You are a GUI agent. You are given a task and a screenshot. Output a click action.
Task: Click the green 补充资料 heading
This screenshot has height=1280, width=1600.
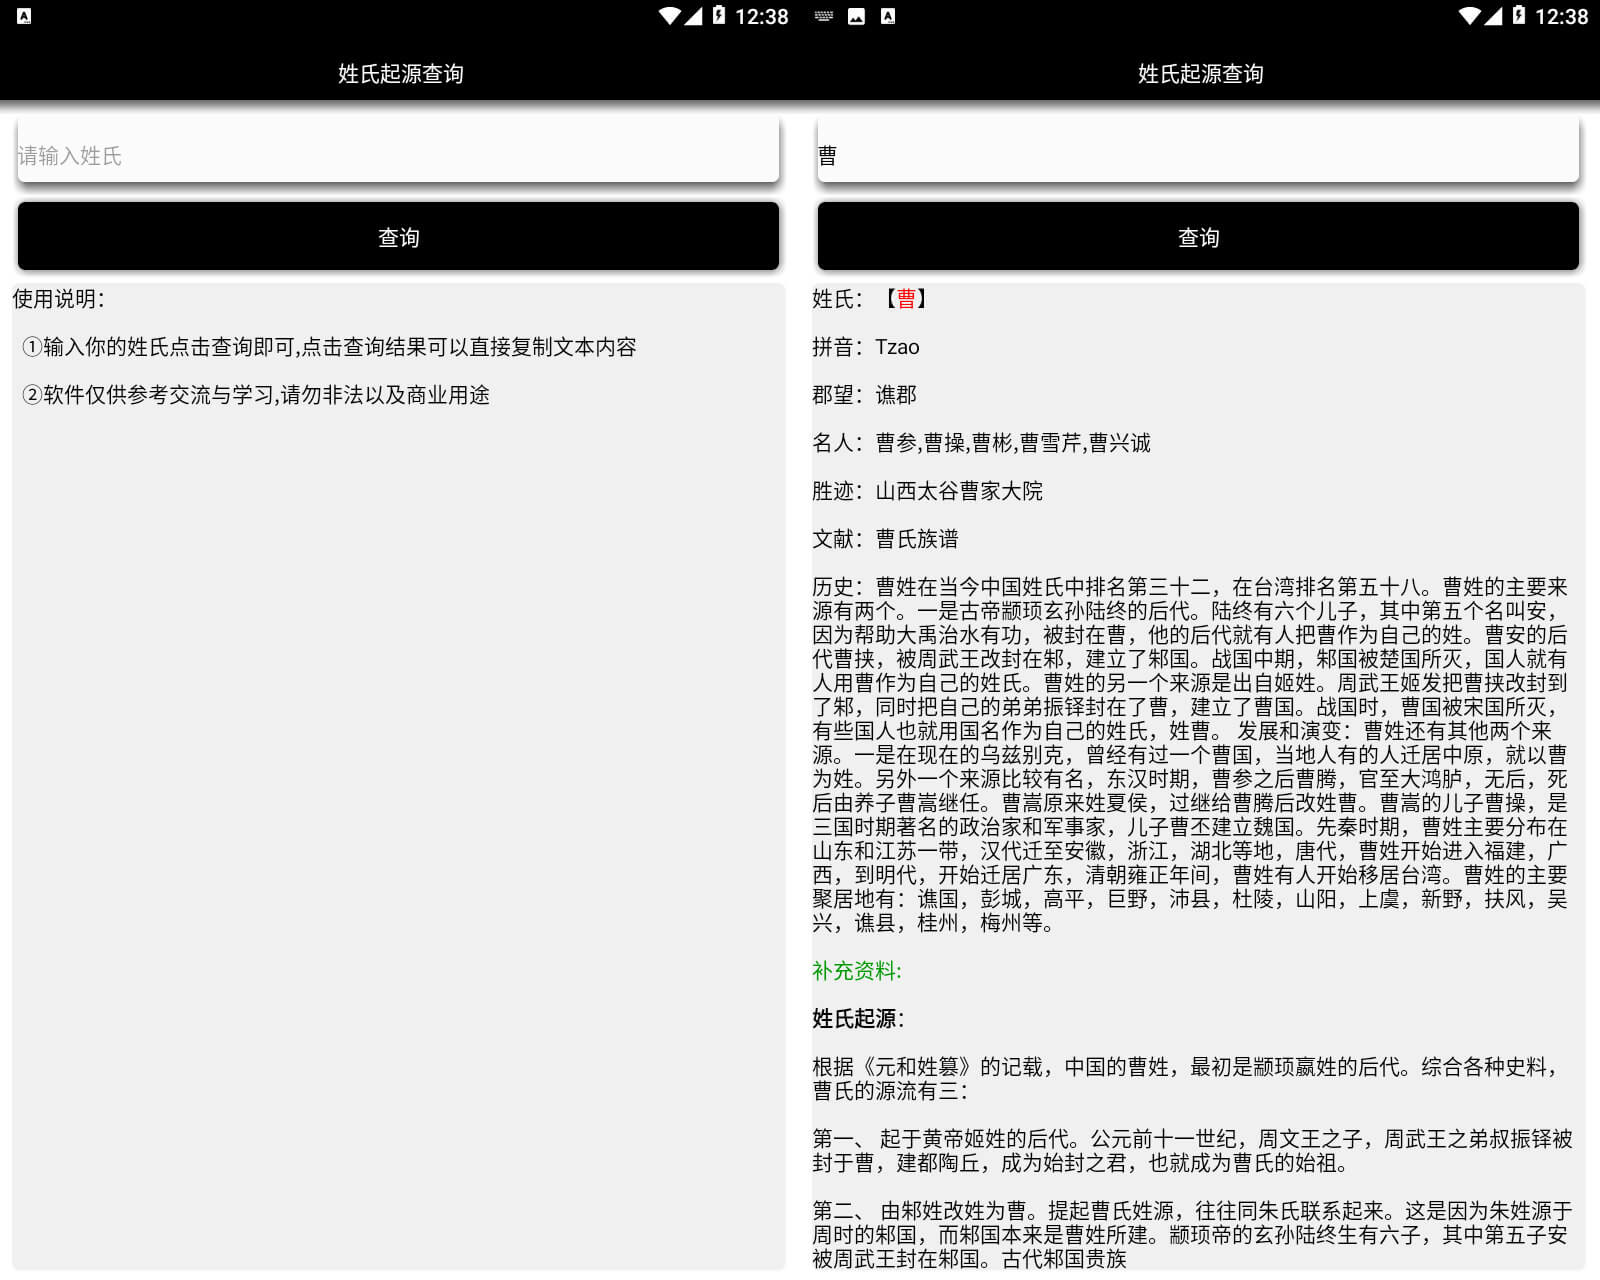[x=856, y=971]
